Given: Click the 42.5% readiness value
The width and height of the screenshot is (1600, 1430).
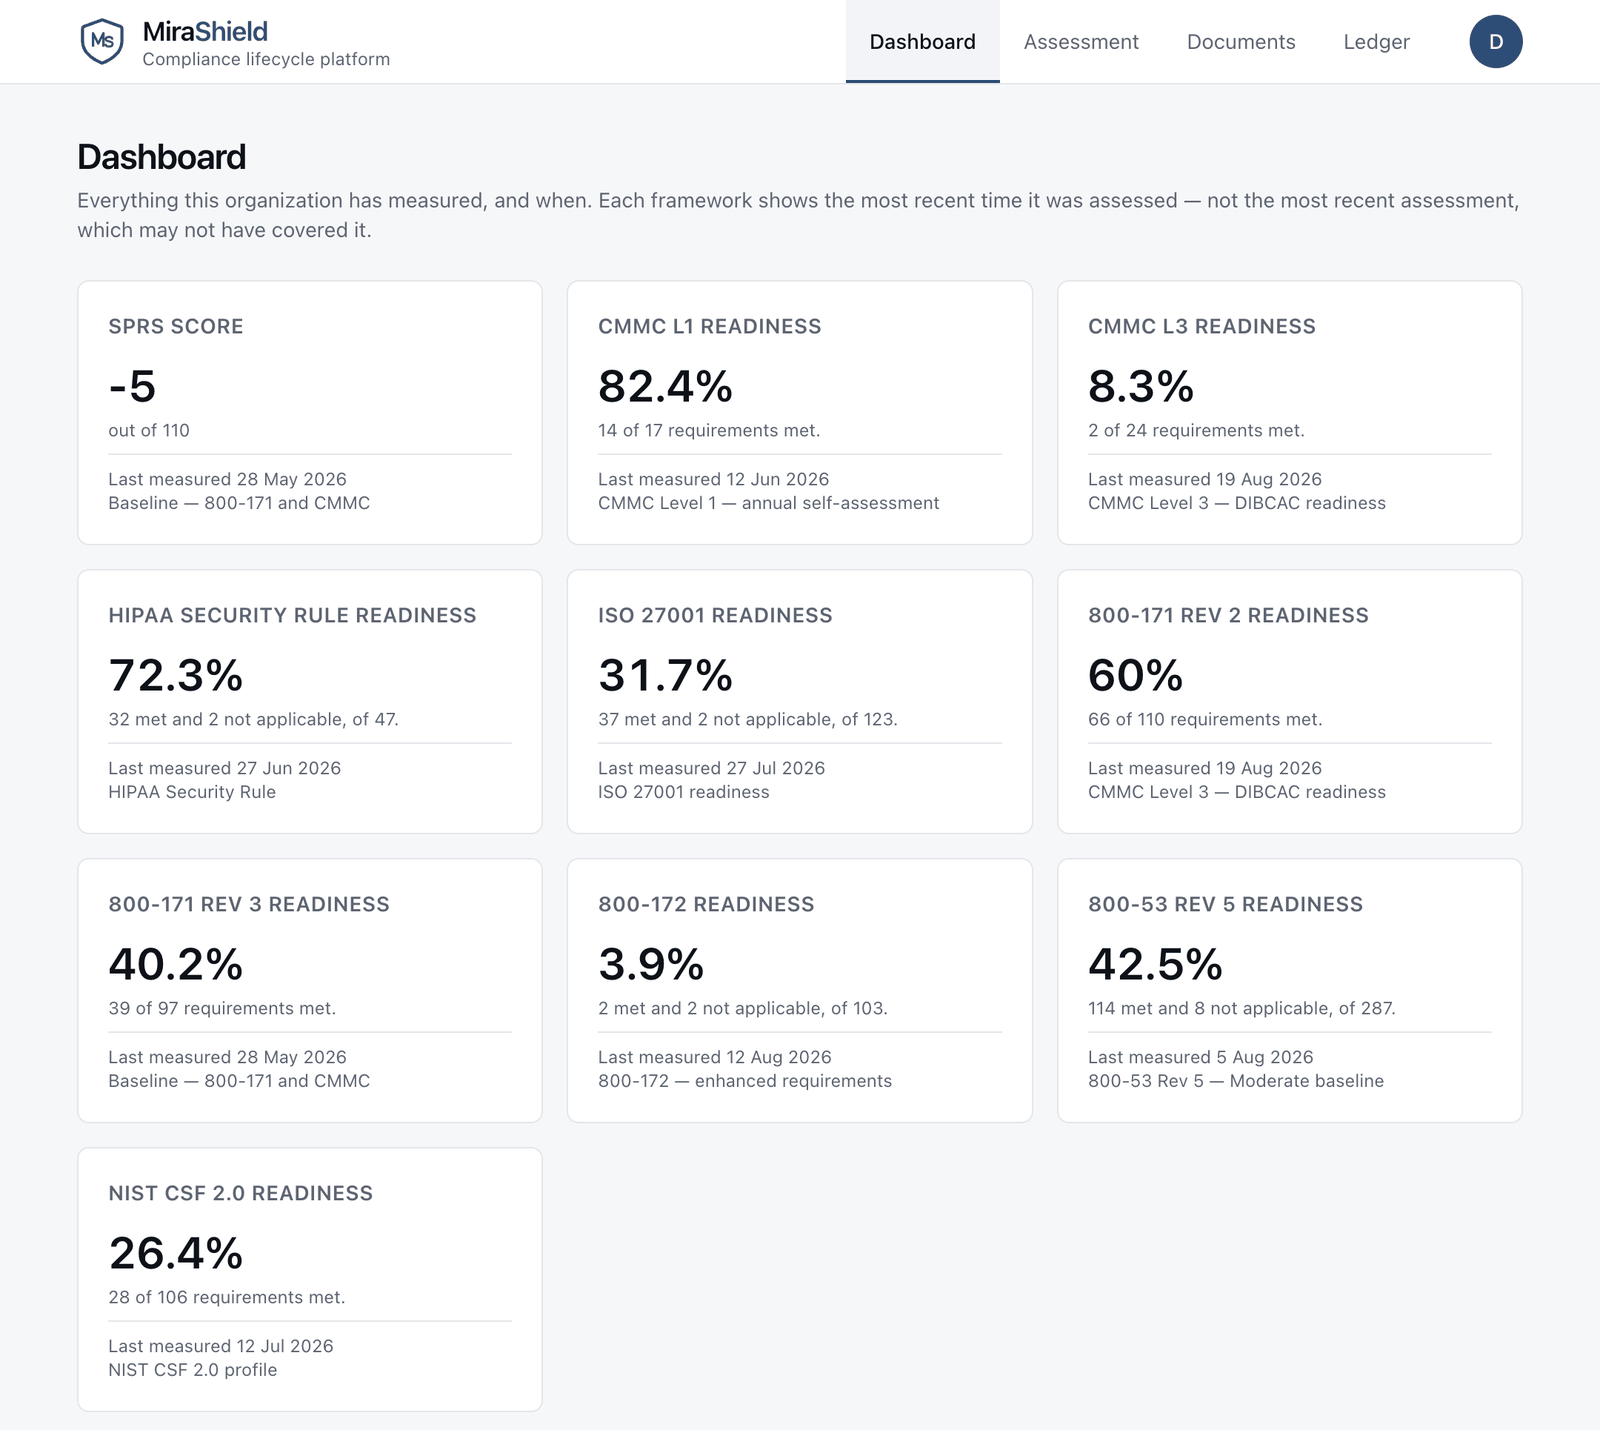Looking at the screenshot, I should pyautogui.click(x=1155, y=965).
